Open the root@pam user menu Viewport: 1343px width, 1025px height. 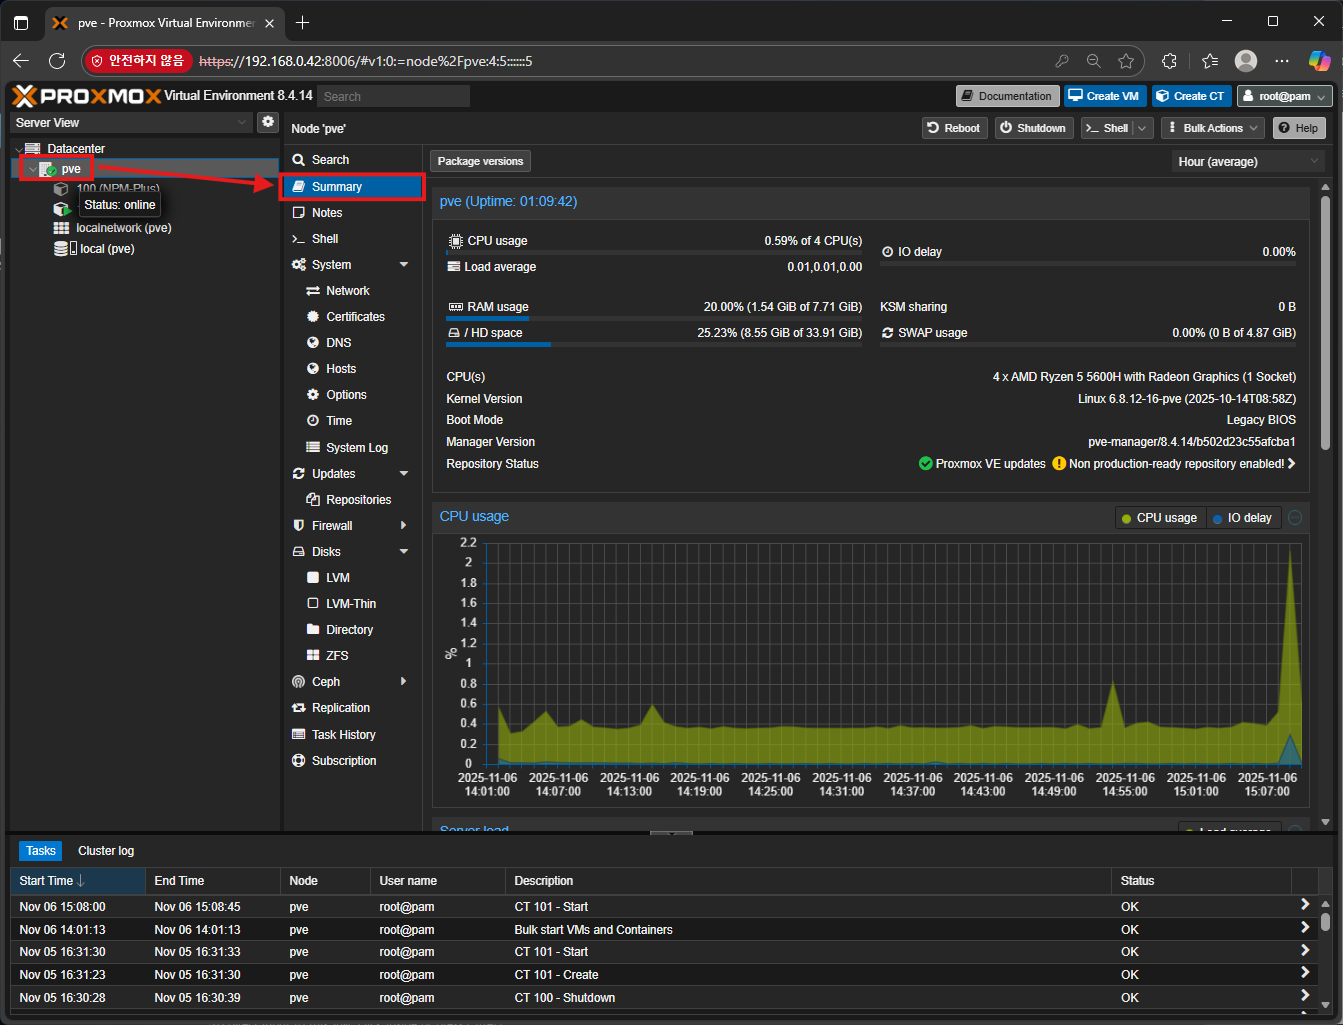(1285, 96)
